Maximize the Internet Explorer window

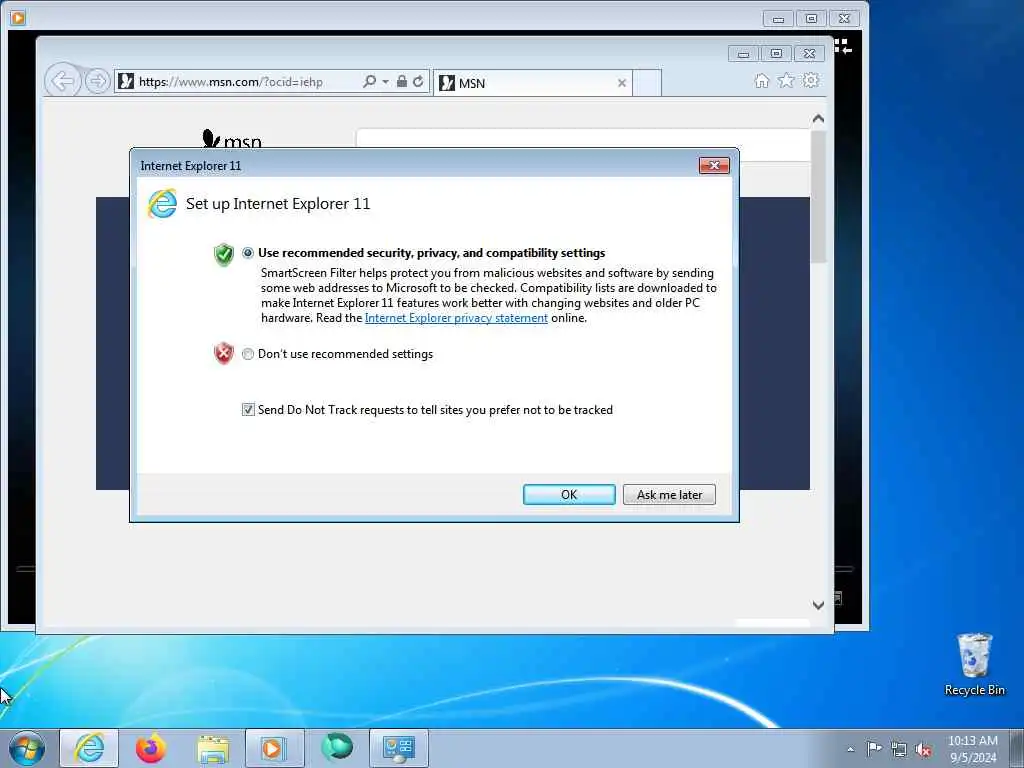click(776, 54)
